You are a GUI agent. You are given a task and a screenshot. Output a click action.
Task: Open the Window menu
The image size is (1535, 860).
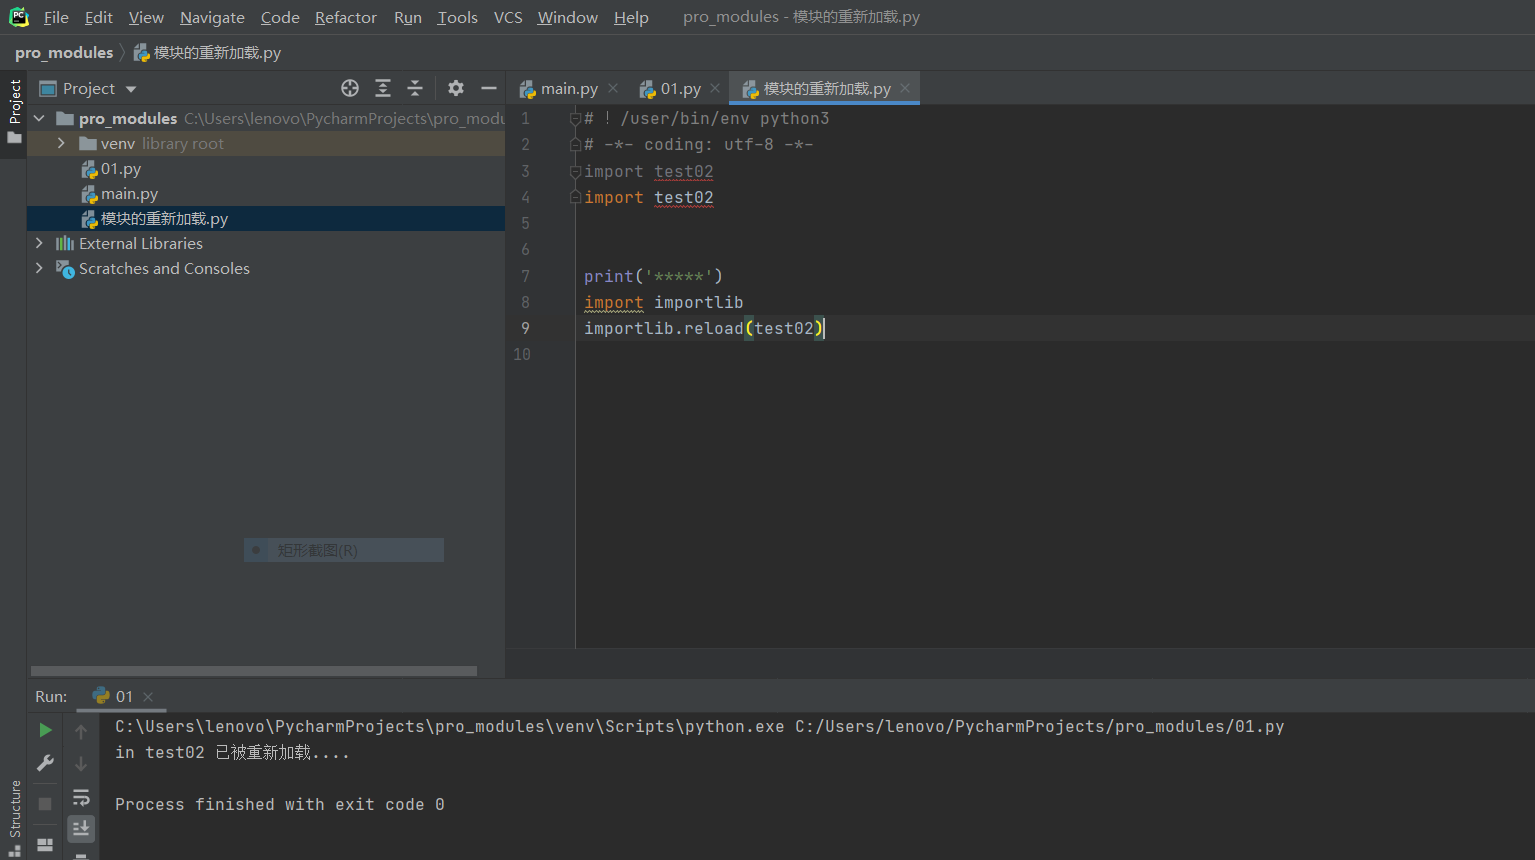pyautogui.click(x=567, y=17)
